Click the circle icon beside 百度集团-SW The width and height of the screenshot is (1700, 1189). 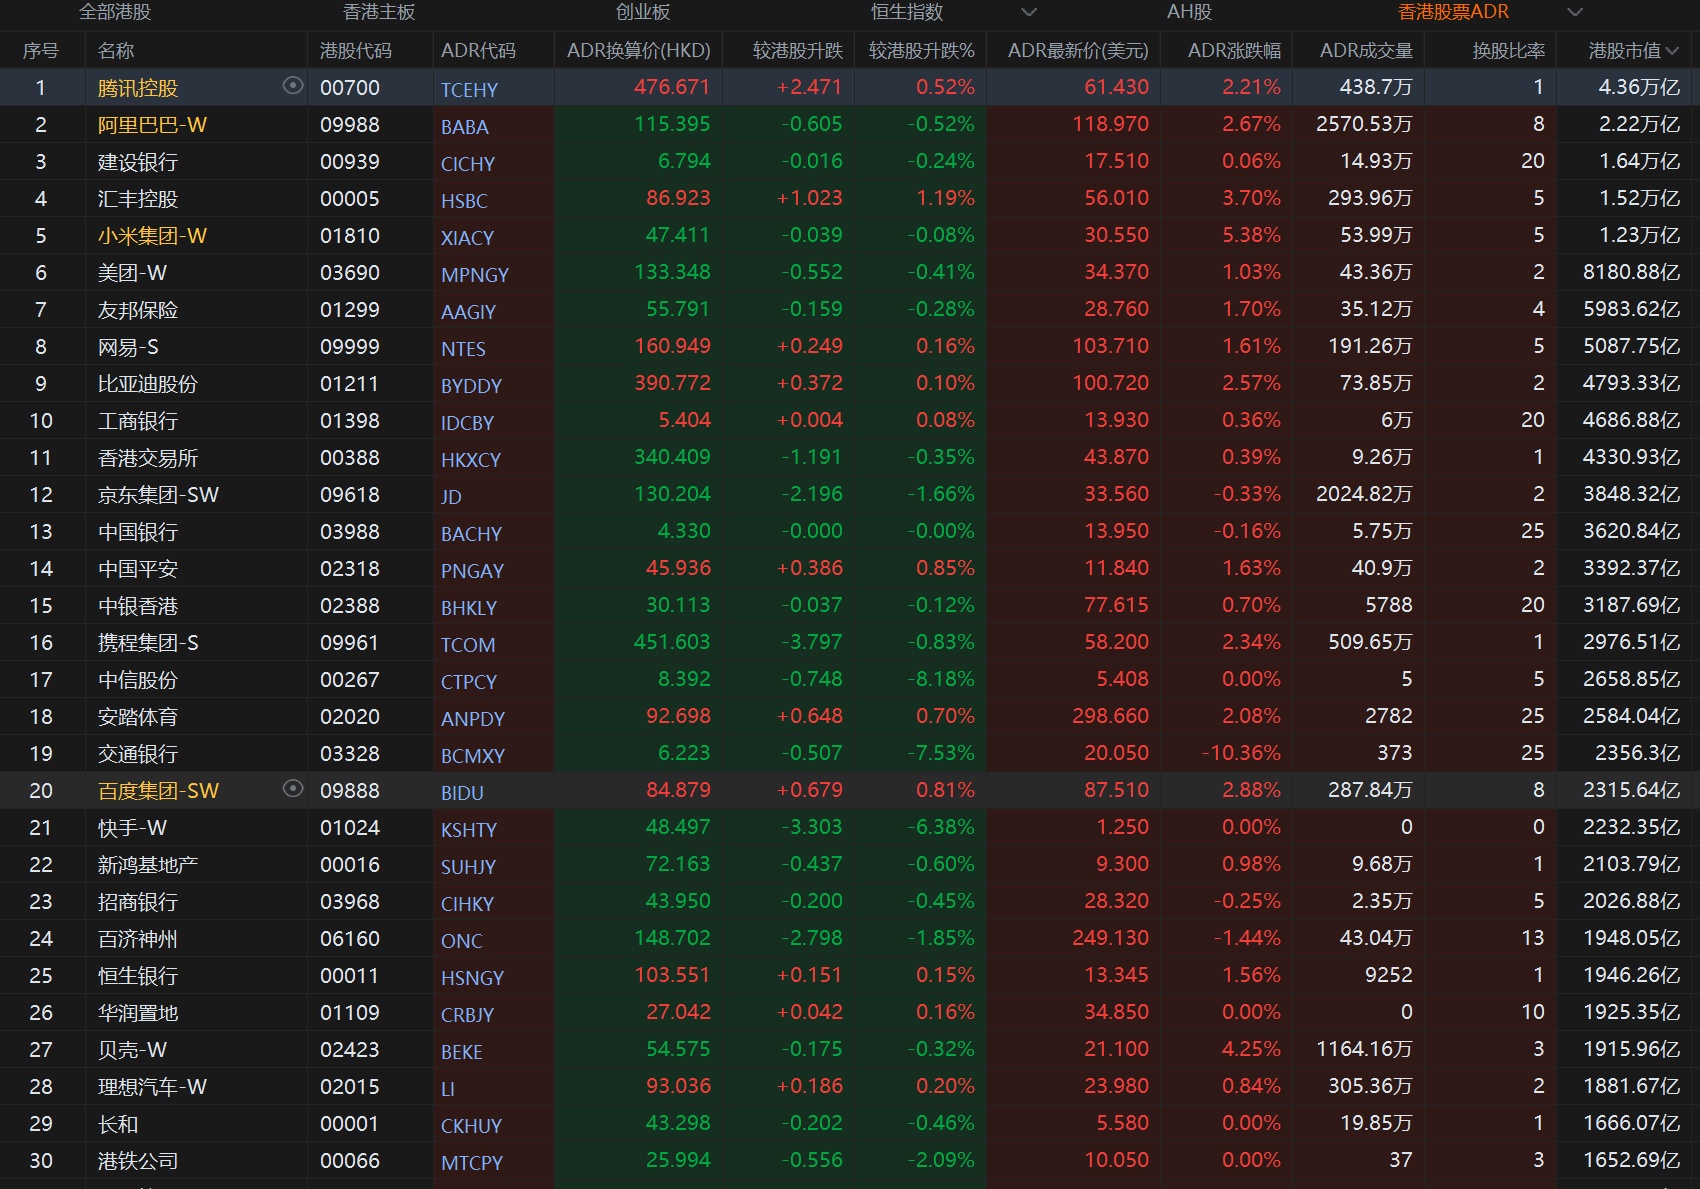293,789
